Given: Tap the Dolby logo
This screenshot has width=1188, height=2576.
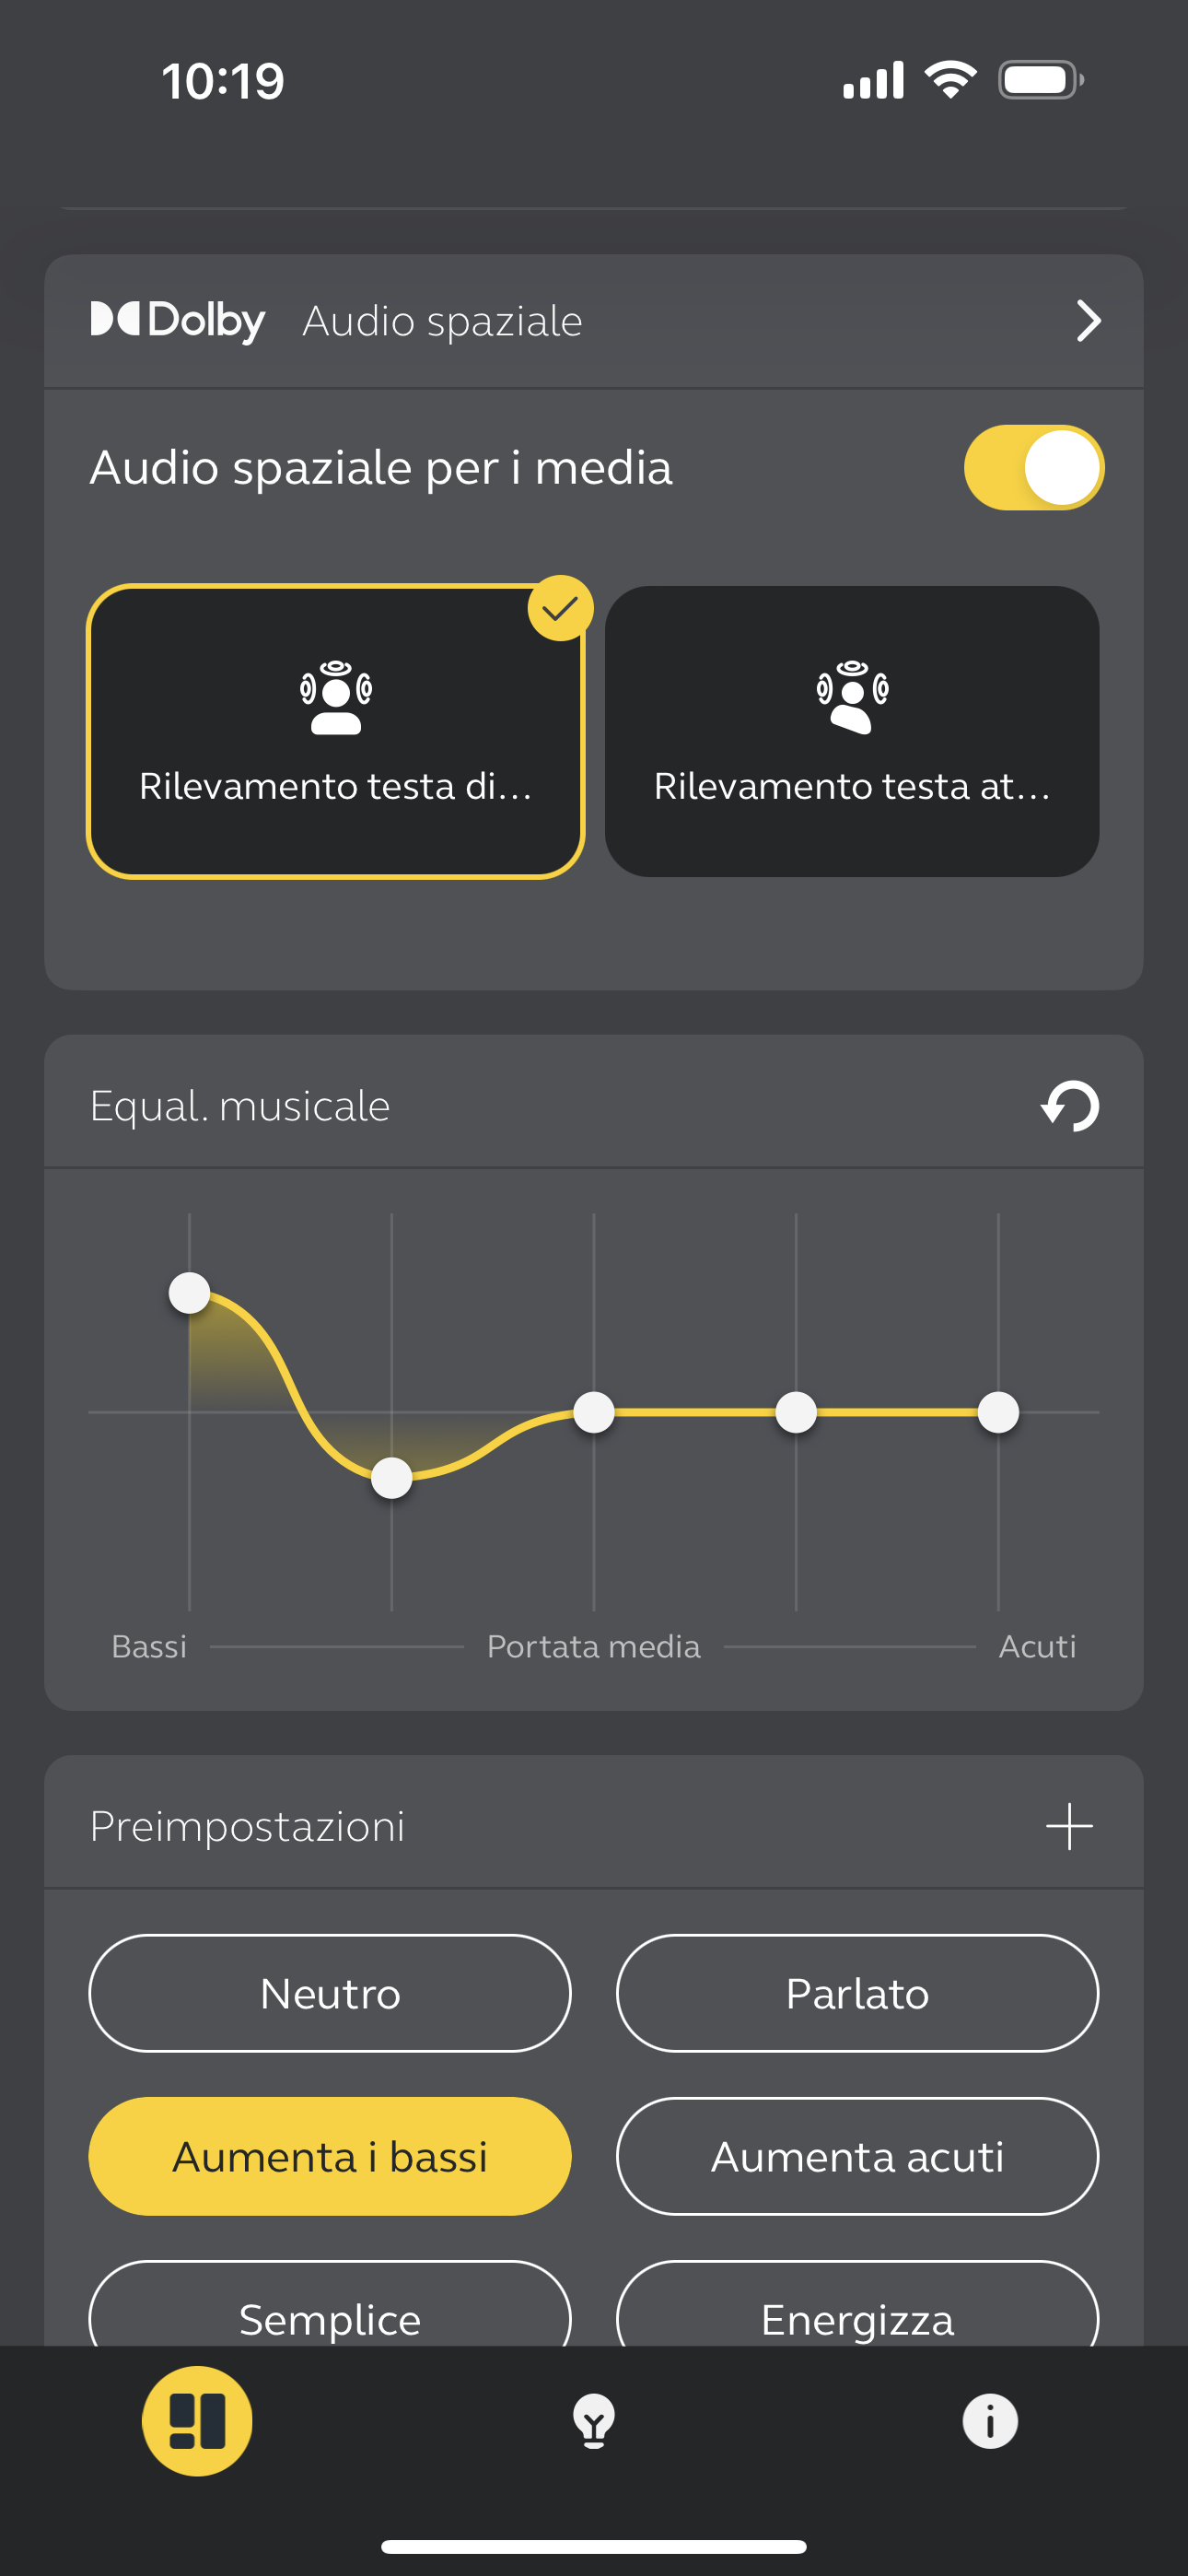Looking at the screenshot, I should pyautogui.click(x=178, y=321).
